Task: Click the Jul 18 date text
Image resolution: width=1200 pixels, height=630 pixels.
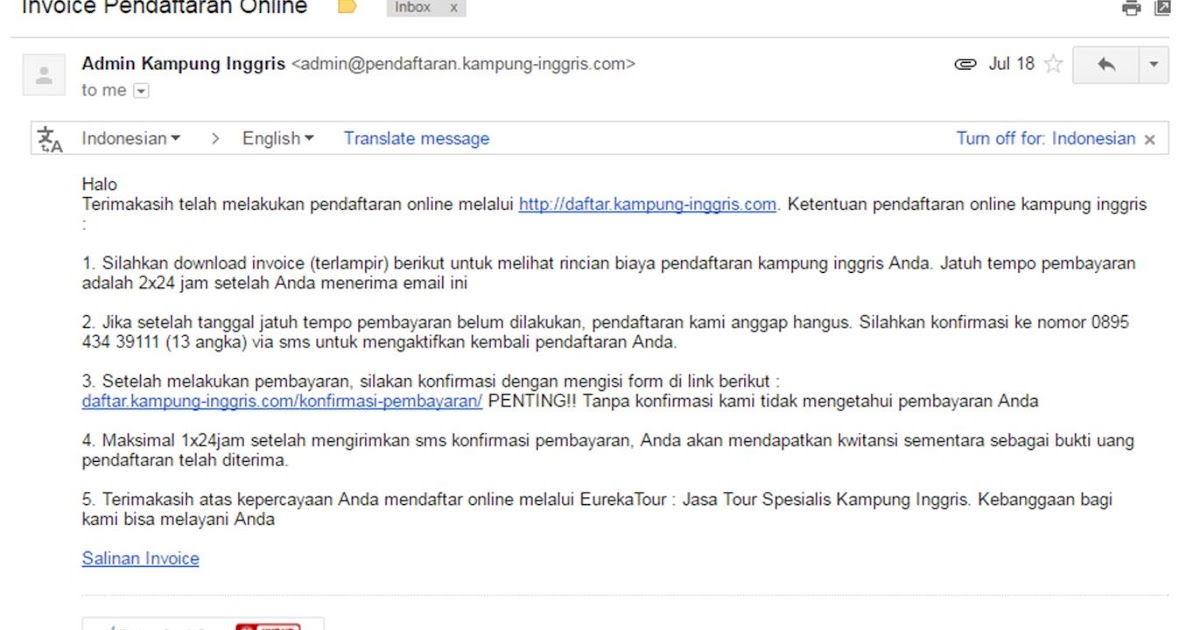Action: pyautogui.click(x=1011, y=64)
